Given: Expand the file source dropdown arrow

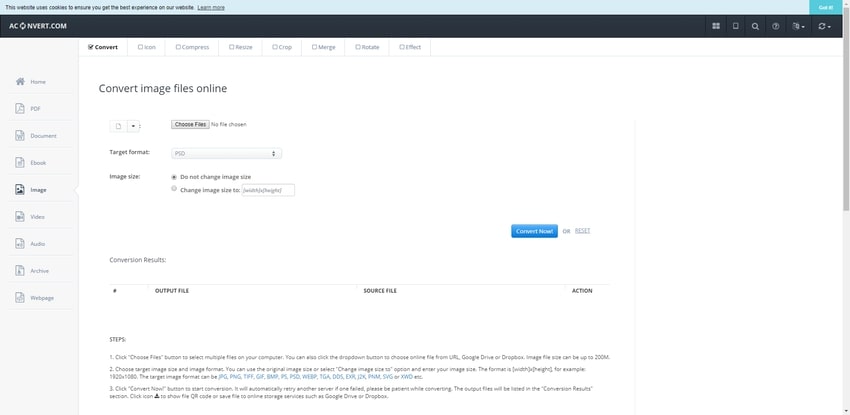Looking at the screenshot, I should 134,126.
